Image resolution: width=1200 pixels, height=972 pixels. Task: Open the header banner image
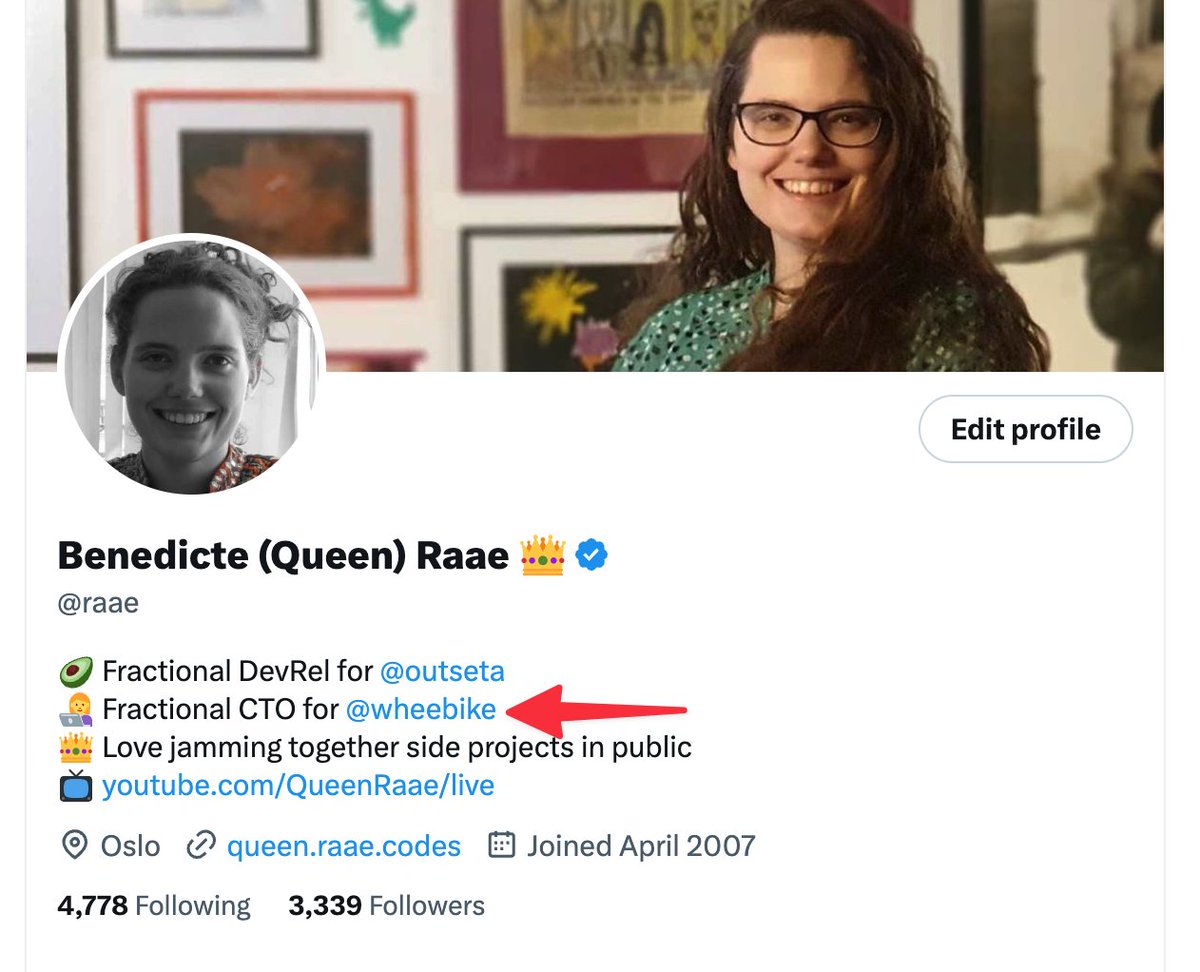click(595, 185)
